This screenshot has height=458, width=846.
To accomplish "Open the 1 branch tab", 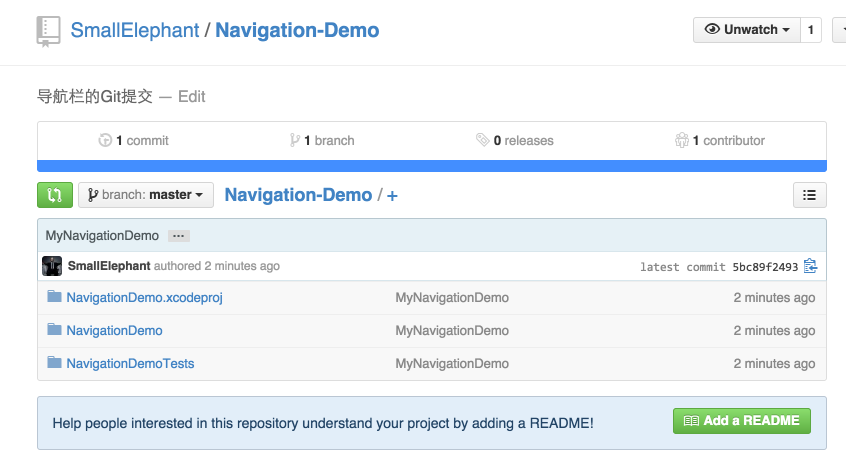I will tap(322, 141).
